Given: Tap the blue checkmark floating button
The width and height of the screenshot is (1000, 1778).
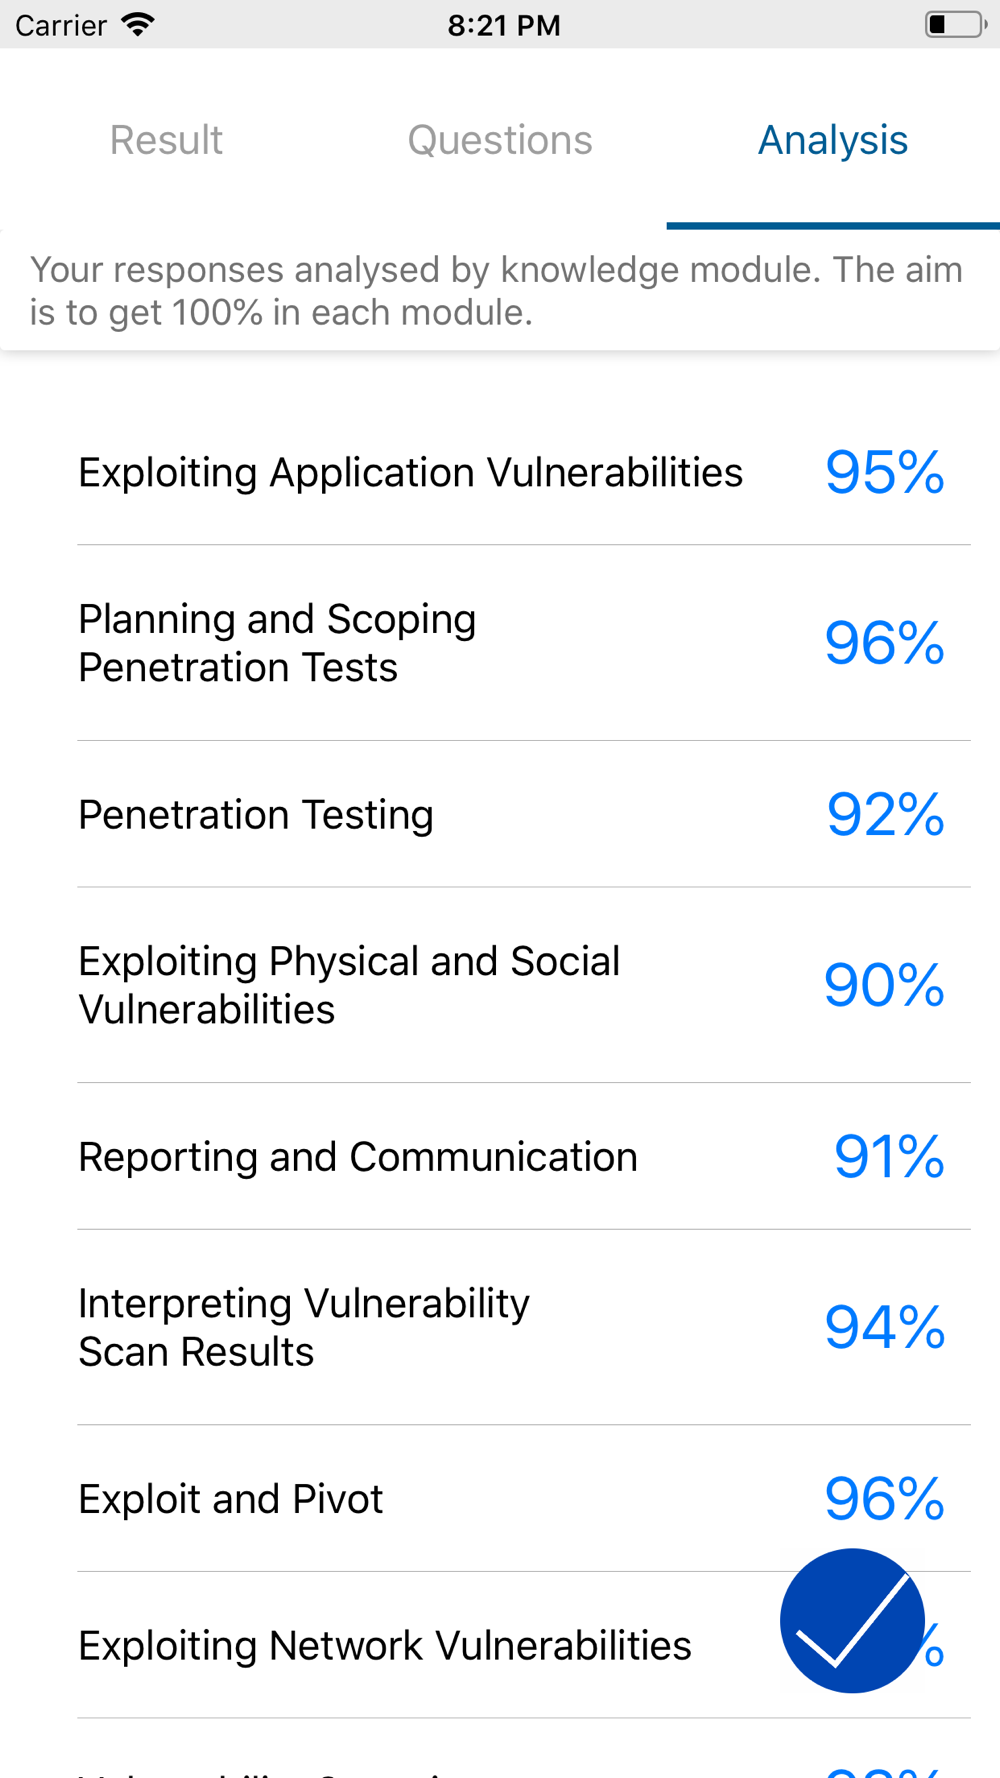Looking at the screenshot, I should click(853, 1620).
